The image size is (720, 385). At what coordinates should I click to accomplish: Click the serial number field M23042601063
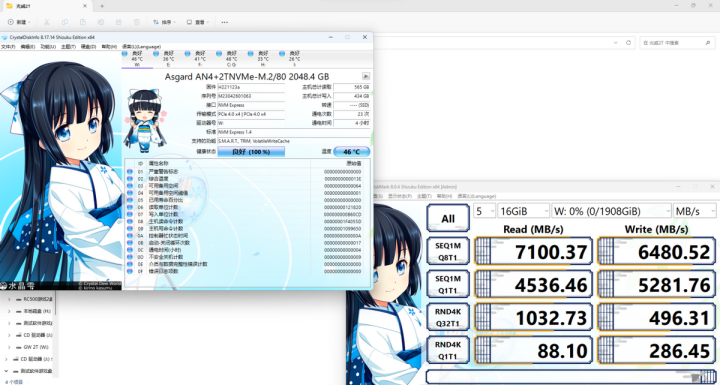[x=251, y=96]
